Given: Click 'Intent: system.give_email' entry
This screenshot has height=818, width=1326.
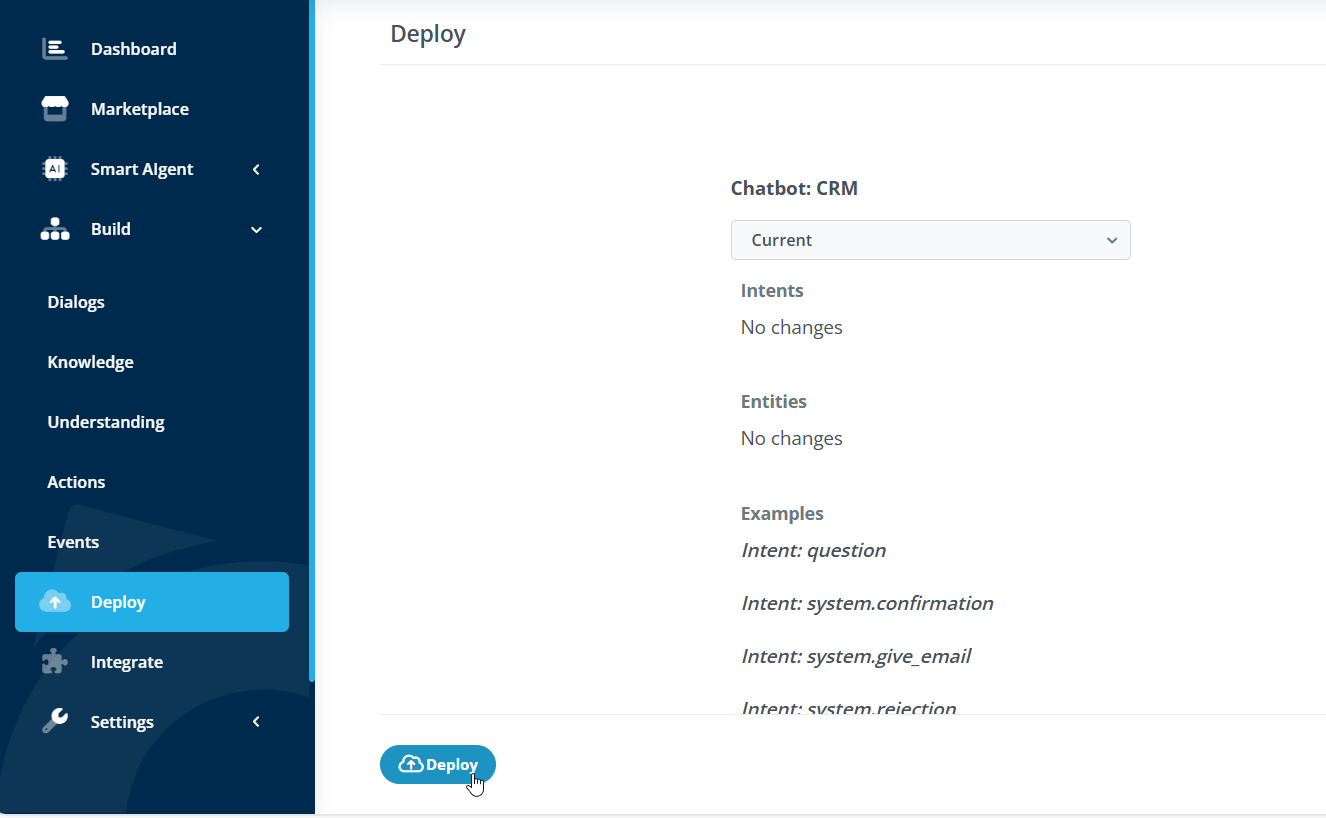Looking at the screenshot, I should point(856,656).
